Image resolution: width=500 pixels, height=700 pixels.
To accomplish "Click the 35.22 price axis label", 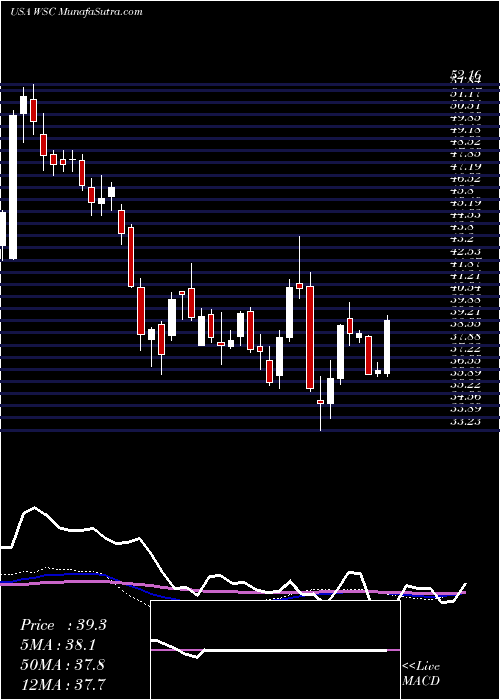I will tap(466, 384).
